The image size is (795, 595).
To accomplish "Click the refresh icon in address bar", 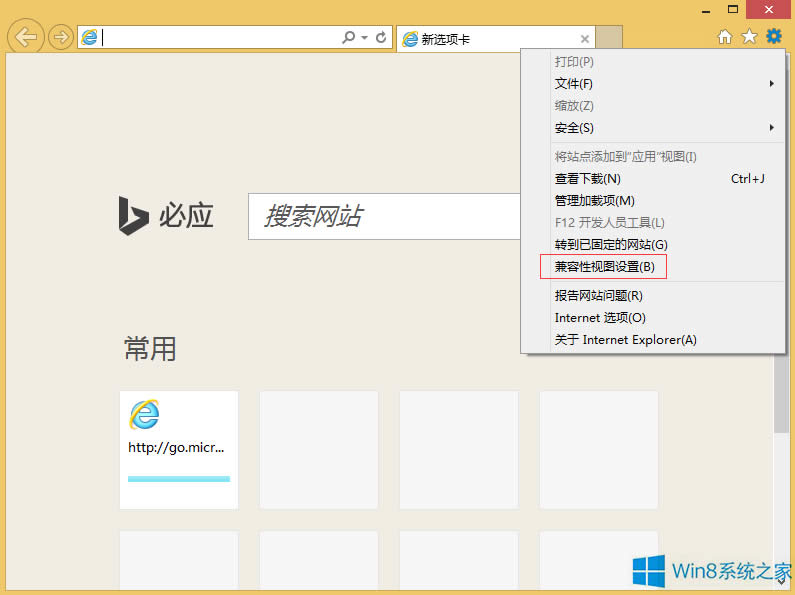I will [x=381, y=37].
